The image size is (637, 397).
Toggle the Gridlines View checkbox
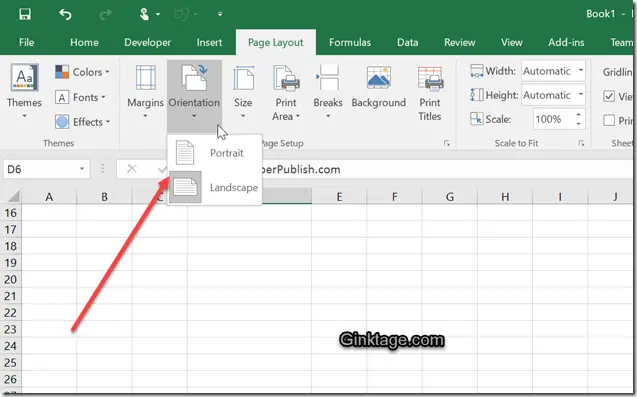pos(609,96)
